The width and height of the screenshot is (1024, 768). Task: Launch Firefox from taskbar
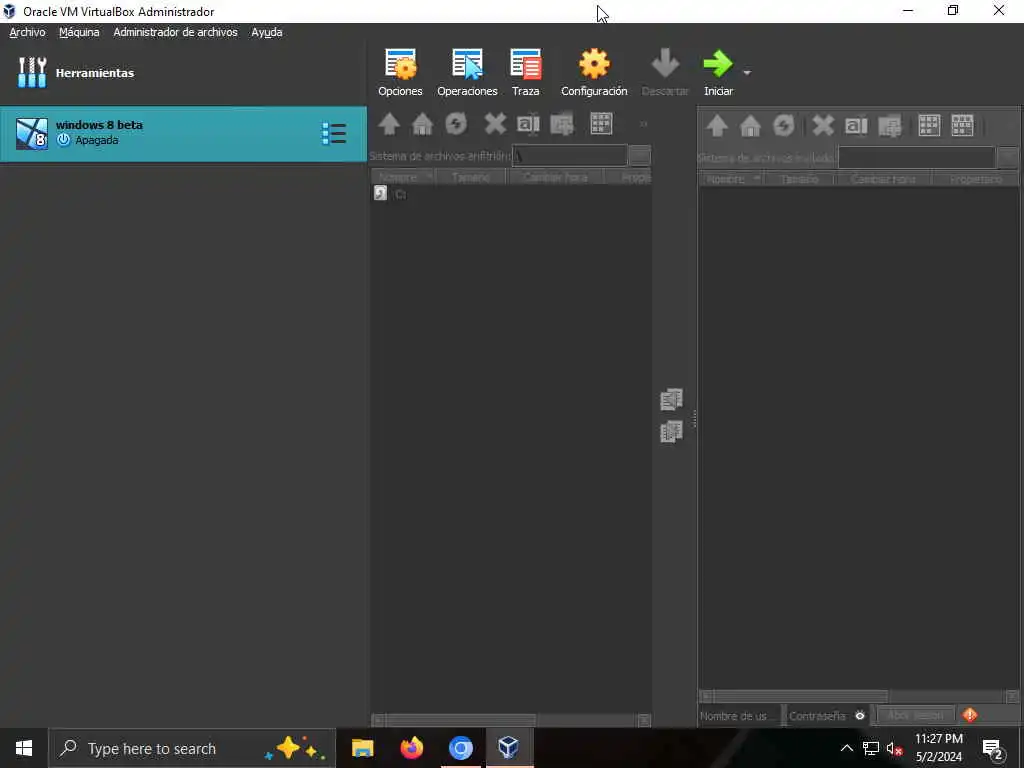pos(411,748)
